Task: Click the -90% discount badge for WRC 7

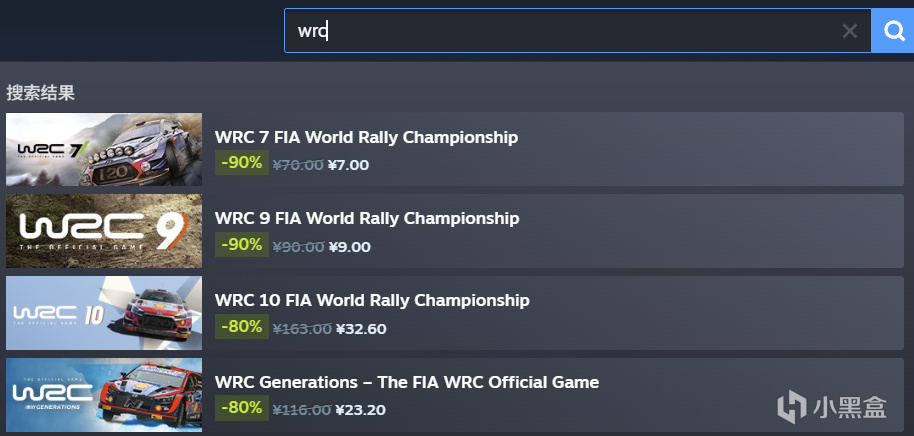Action: coord(242,163)
